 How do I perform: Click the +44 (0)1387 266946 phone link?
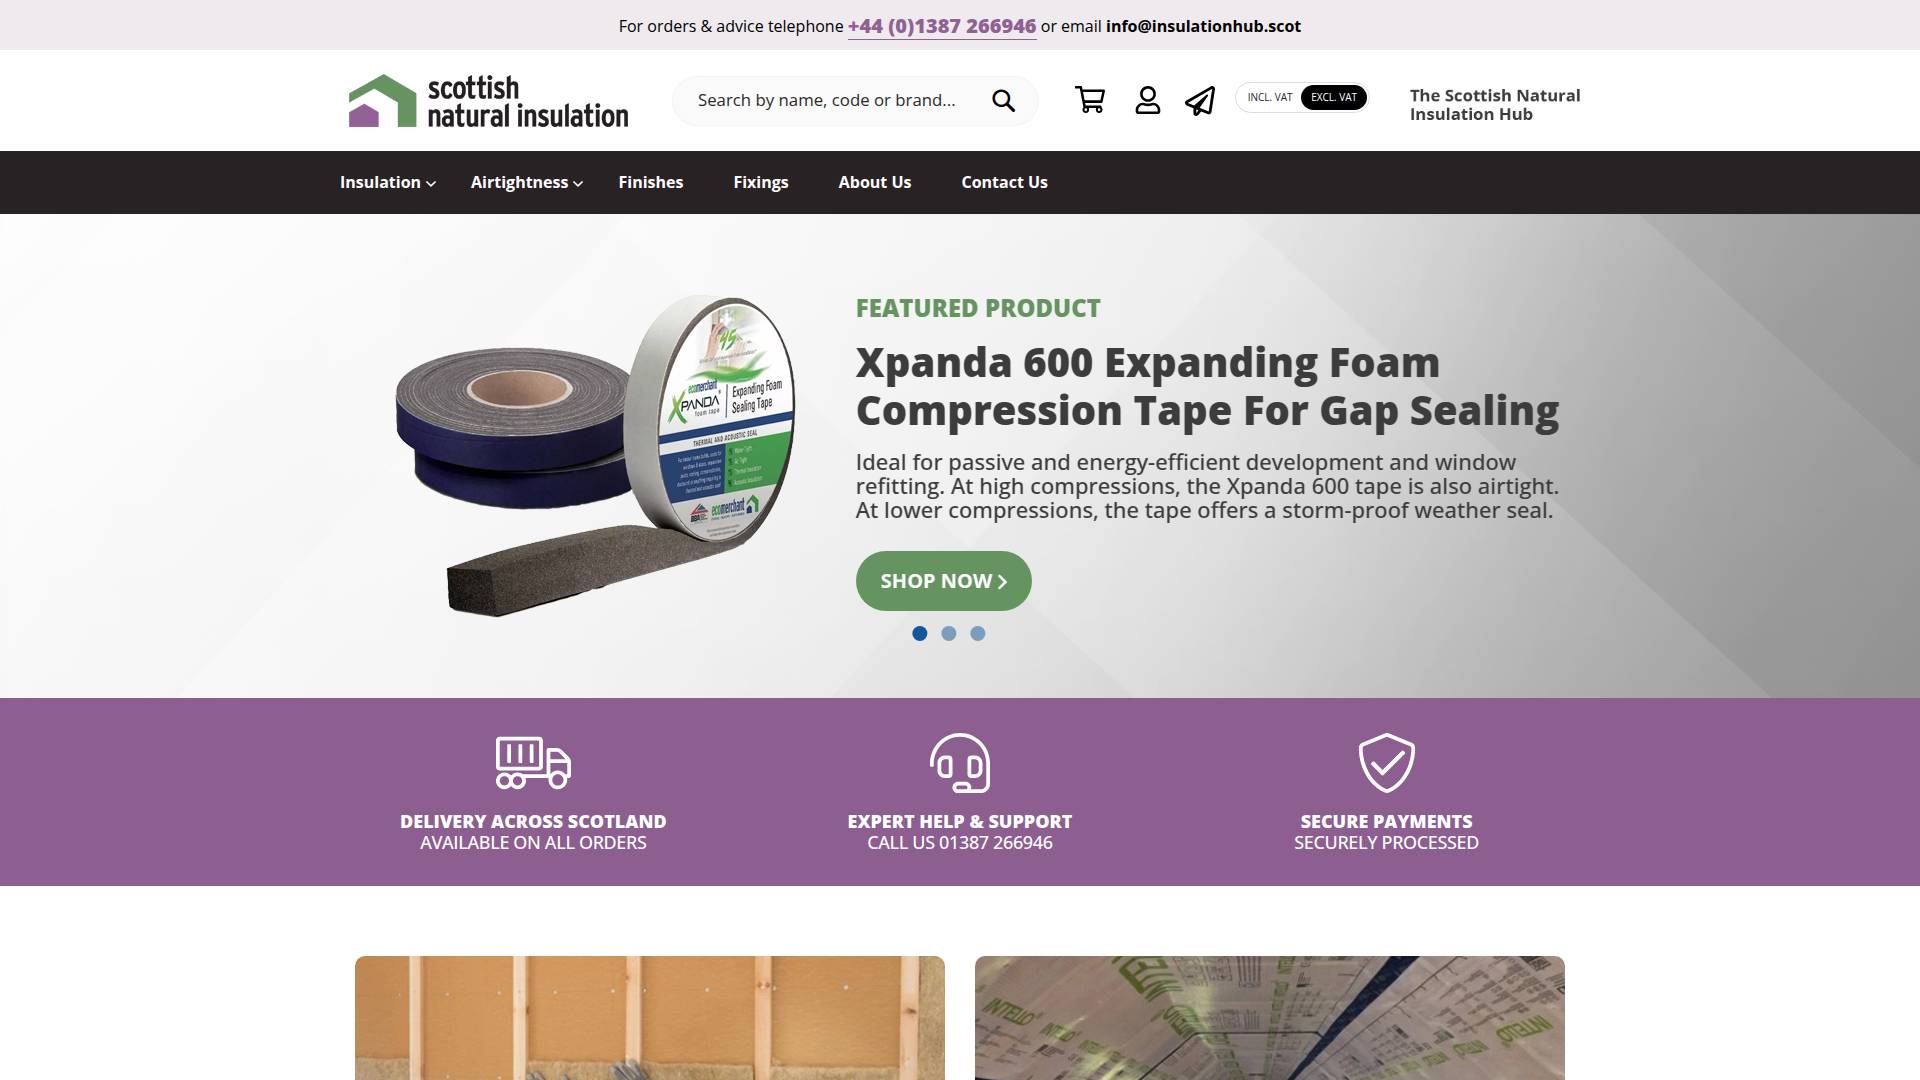[x=942, y=26]
